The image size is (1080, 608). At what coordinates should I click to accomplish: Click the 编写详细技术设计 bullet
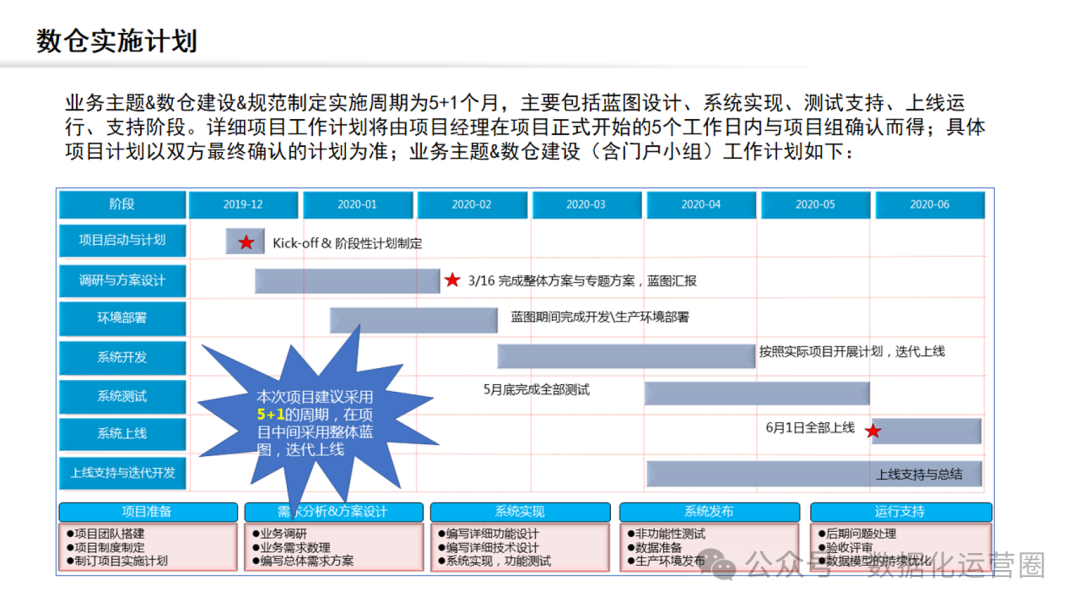pyautogui.click(x=488, y=547)
